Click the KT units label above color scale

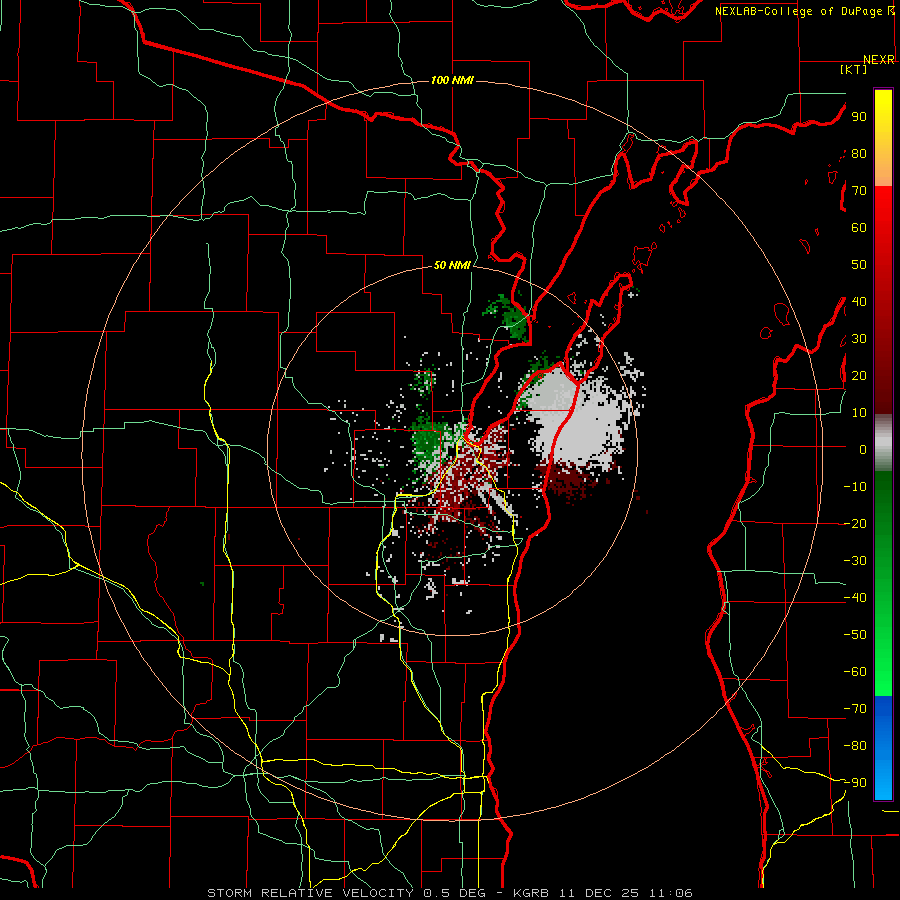(x=853, y=69)
